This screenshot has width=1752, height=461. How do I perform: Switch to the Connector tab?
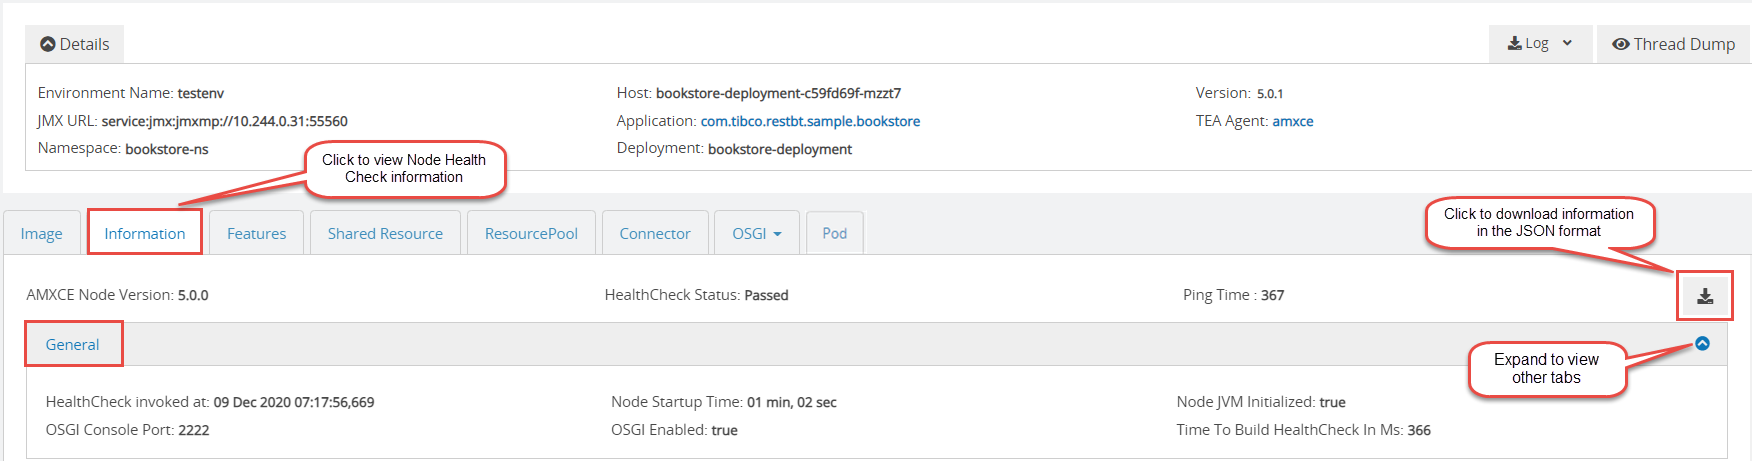(655, 233)
